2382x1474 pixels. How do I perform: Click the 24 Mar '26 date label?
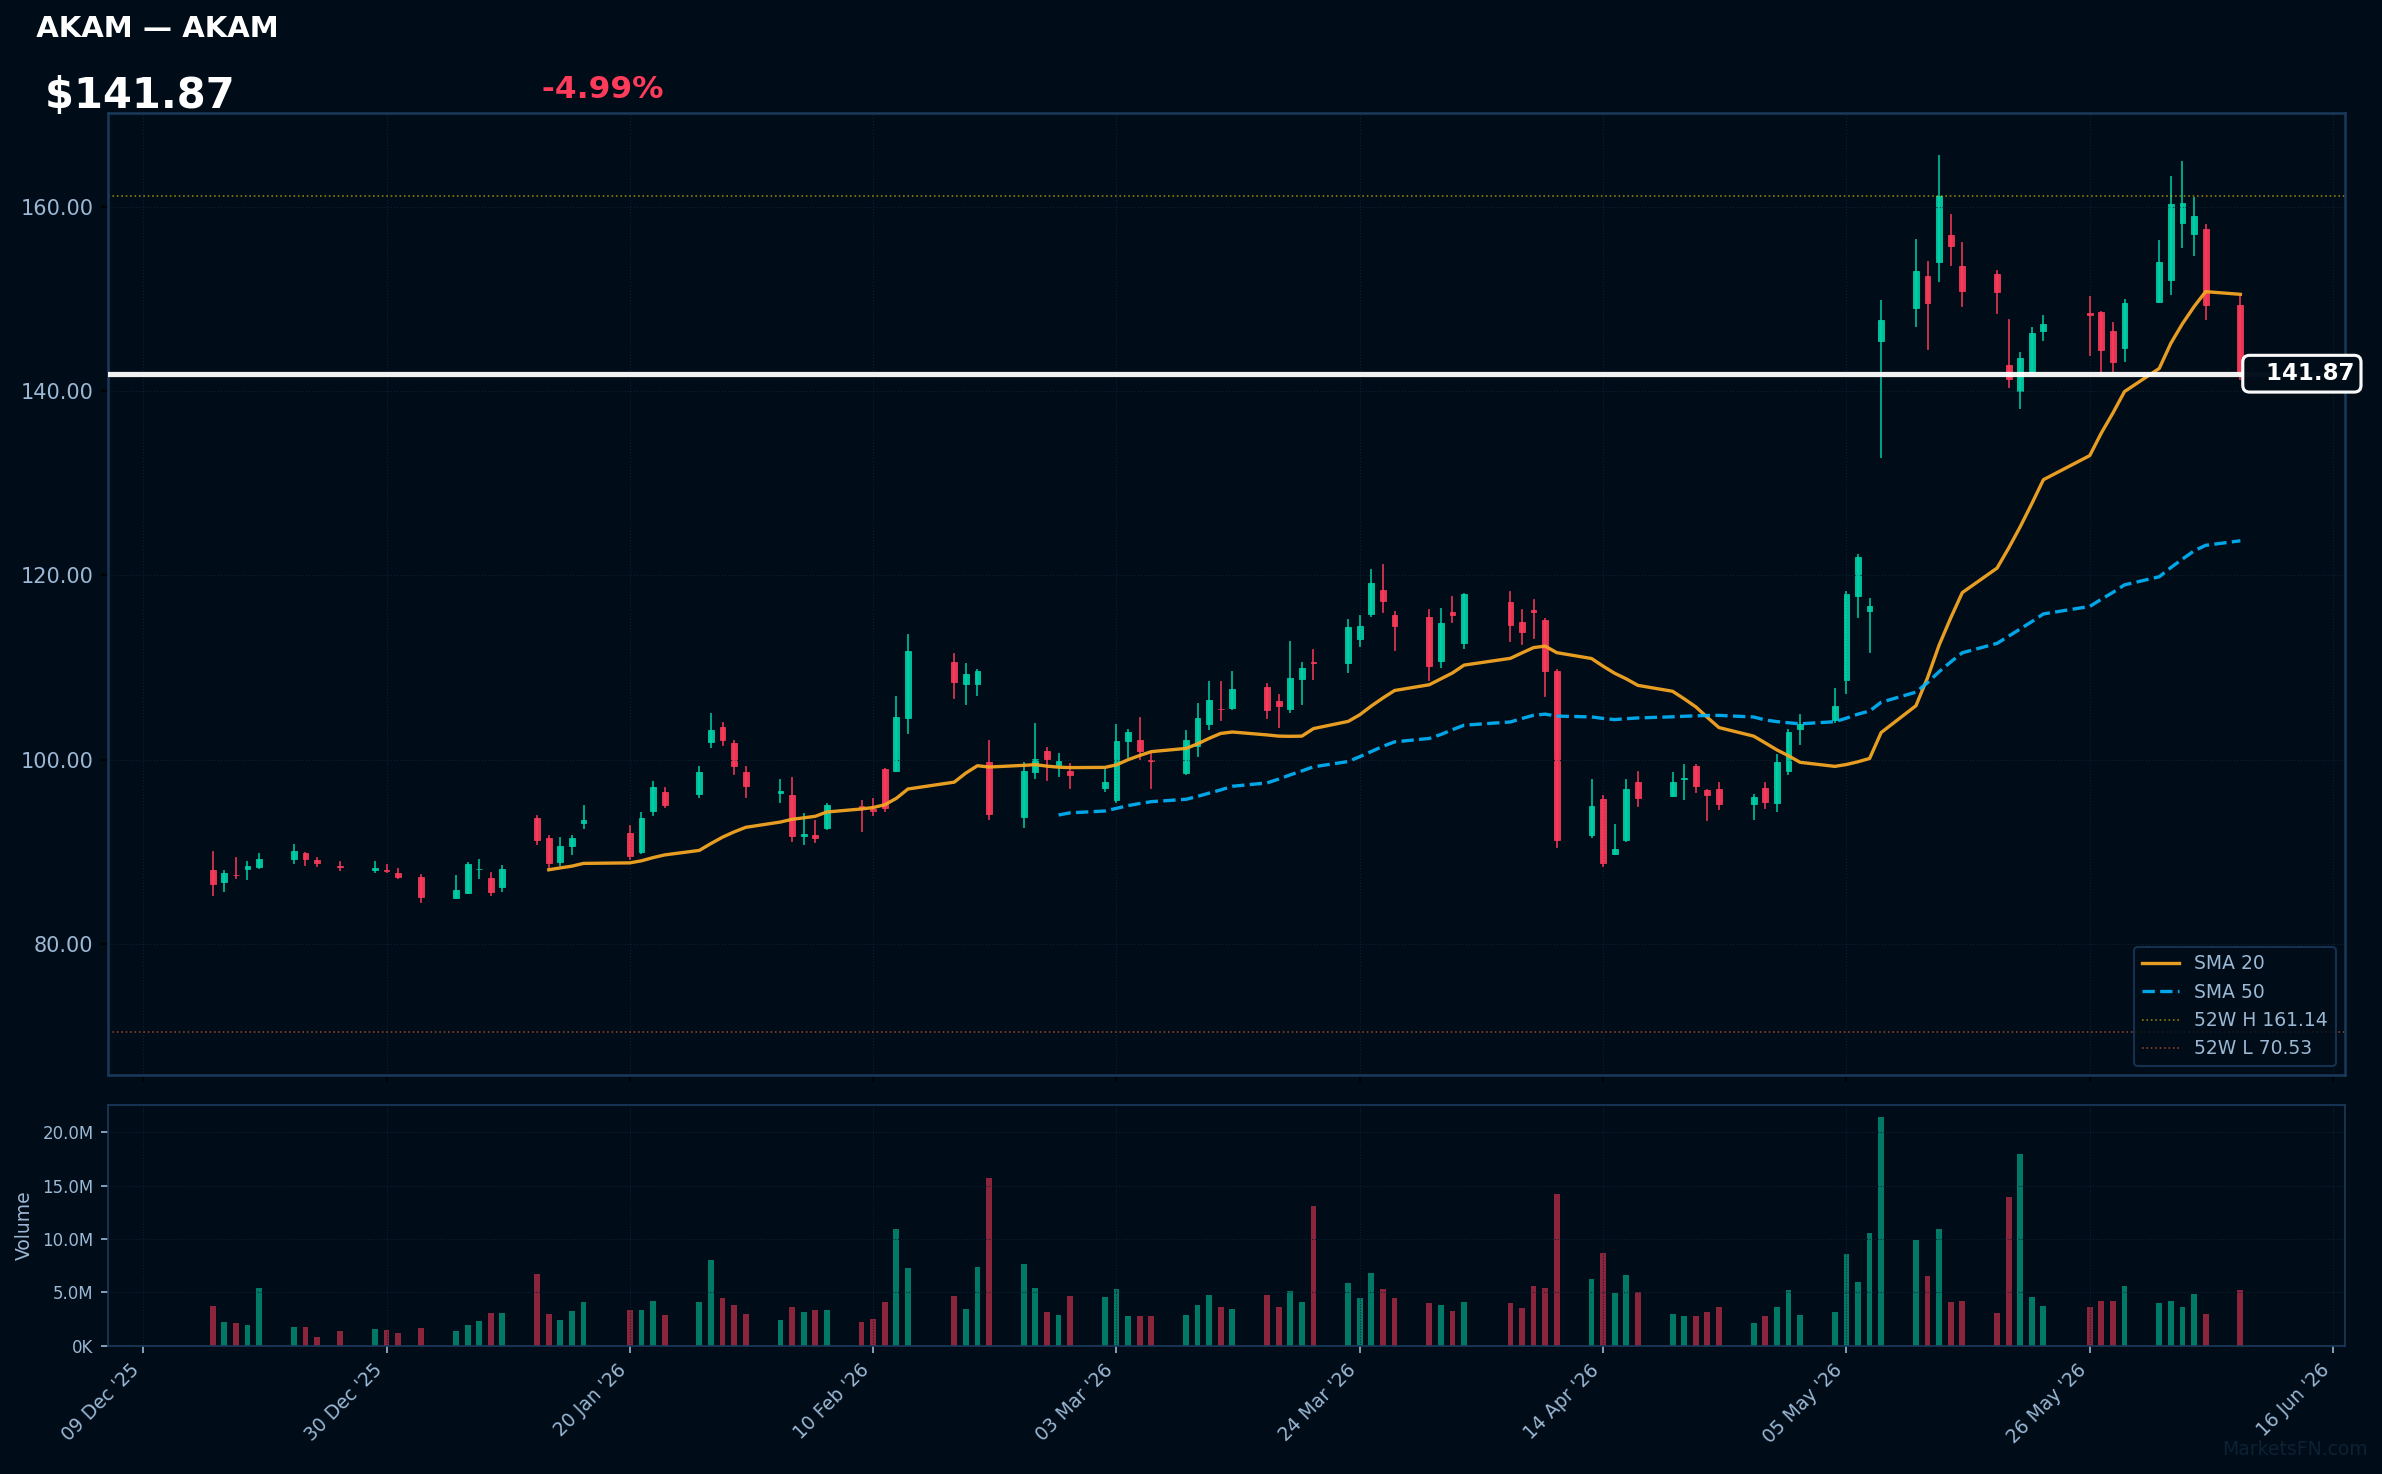coord(1317,1401)
